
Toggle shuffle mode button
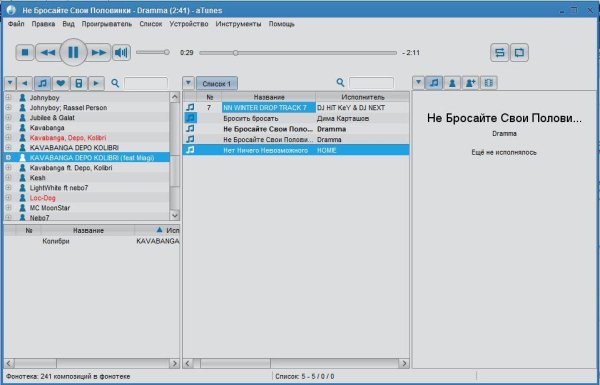click(x=500, y=52)
